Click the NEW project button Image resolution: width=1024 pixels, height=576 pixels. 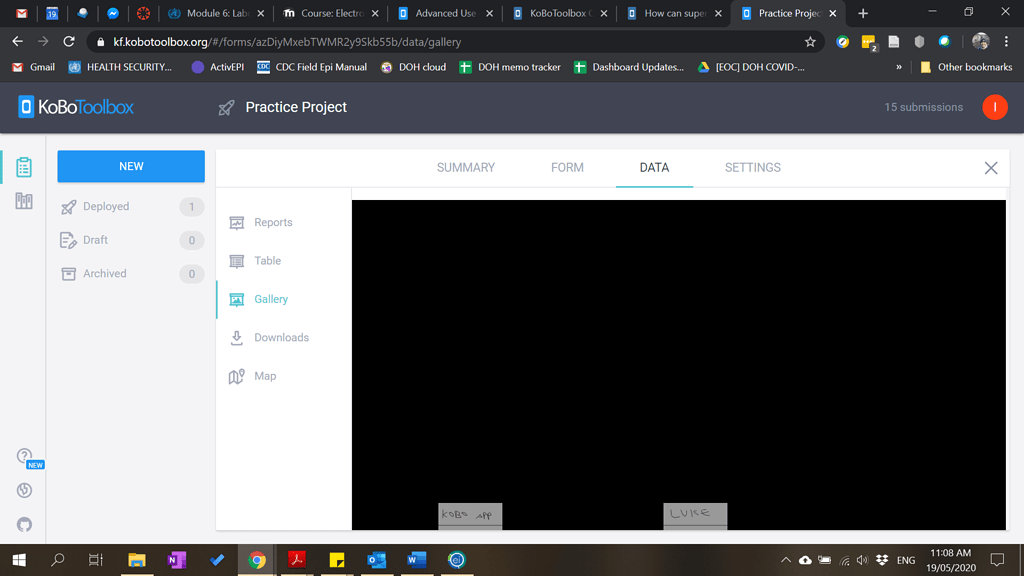[130, 166]
